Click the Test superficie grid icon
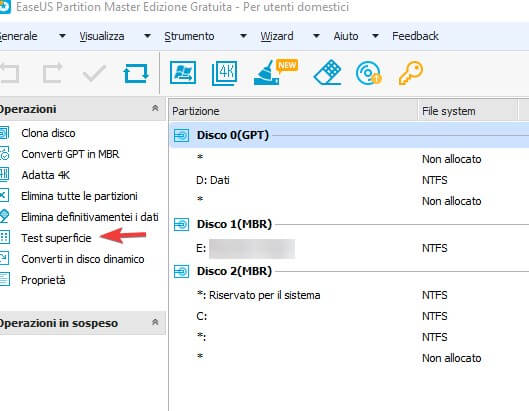Screen dimensions: 529x411 5,238
